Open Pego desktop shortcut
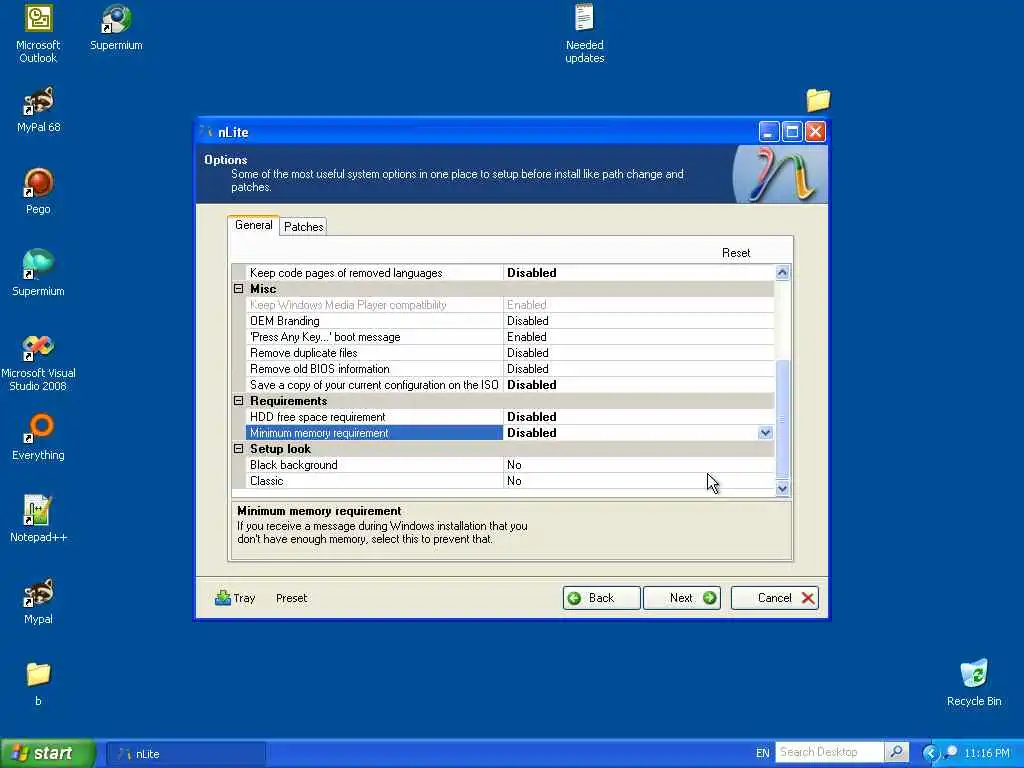This screenshot has width=1024, height=768. (38, 191)
